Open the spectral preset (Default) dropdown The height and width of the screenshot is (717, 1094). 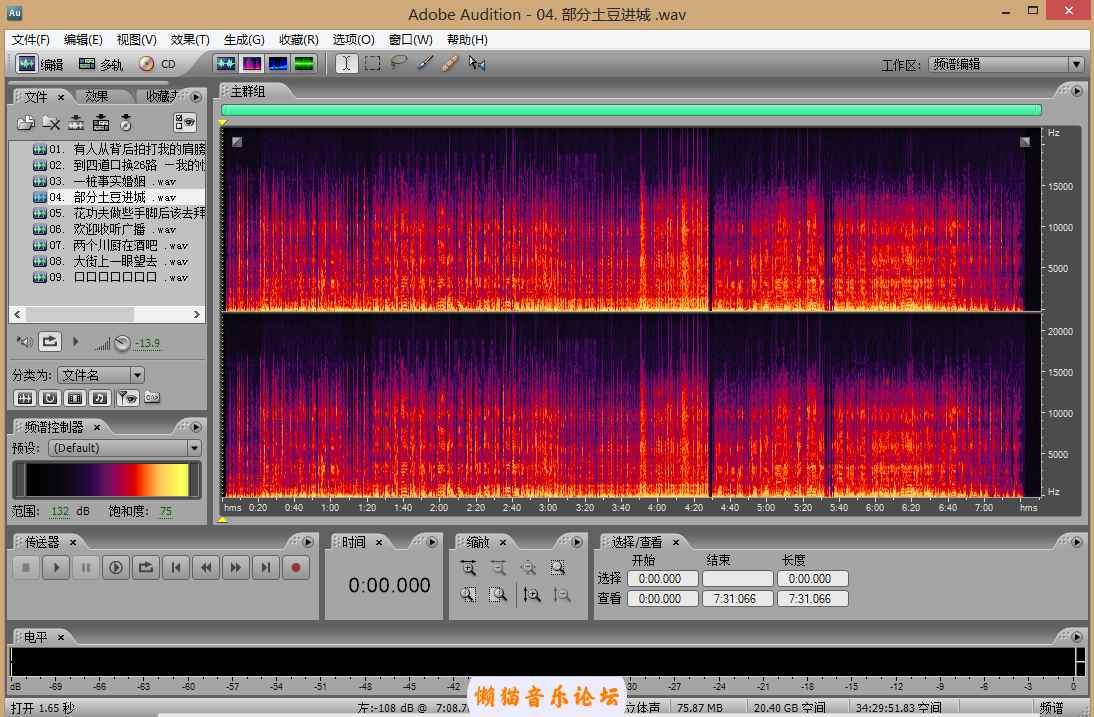coord(125,448)
